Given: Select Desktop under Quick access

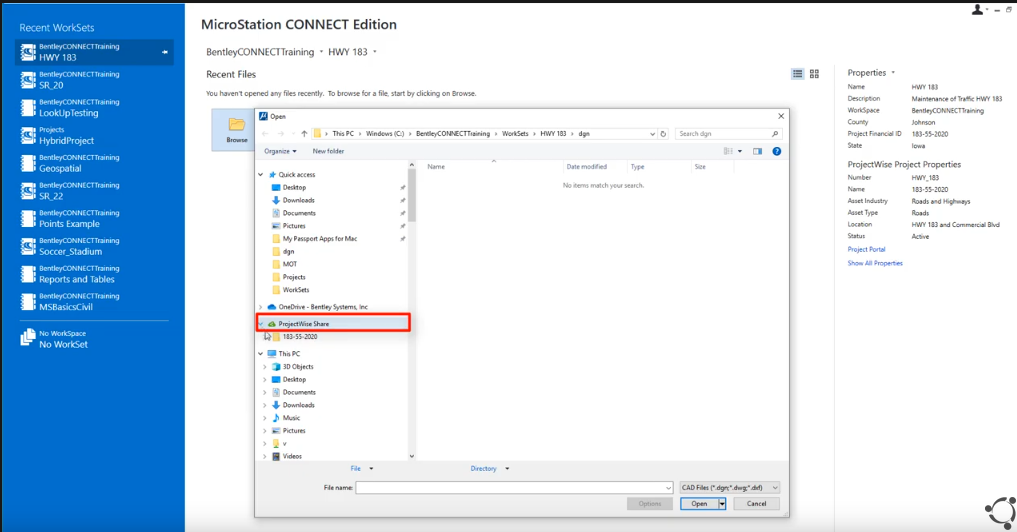Looking at the screenshot, I should point(294,187).
